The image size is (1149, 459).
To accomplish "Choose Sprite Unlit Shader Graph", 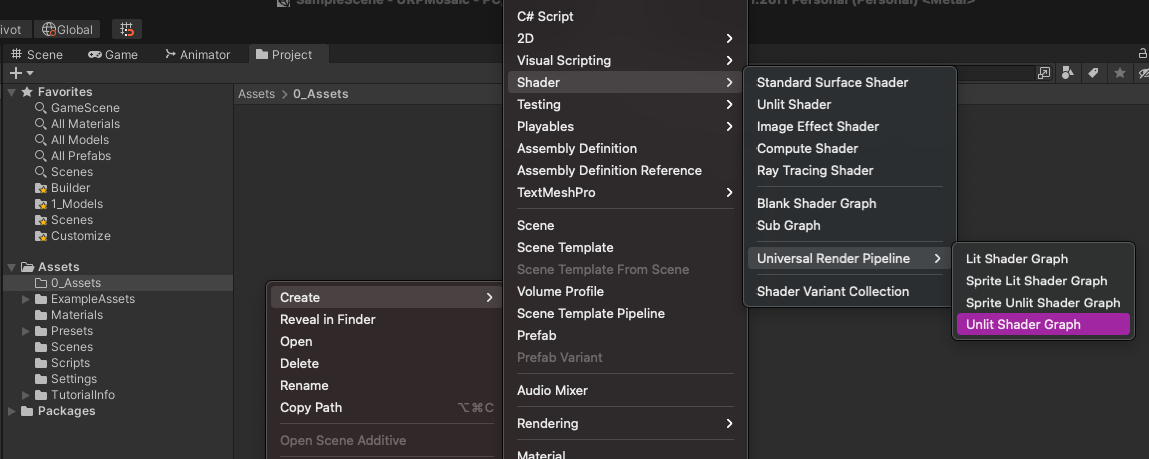I will pos(1043,302).
